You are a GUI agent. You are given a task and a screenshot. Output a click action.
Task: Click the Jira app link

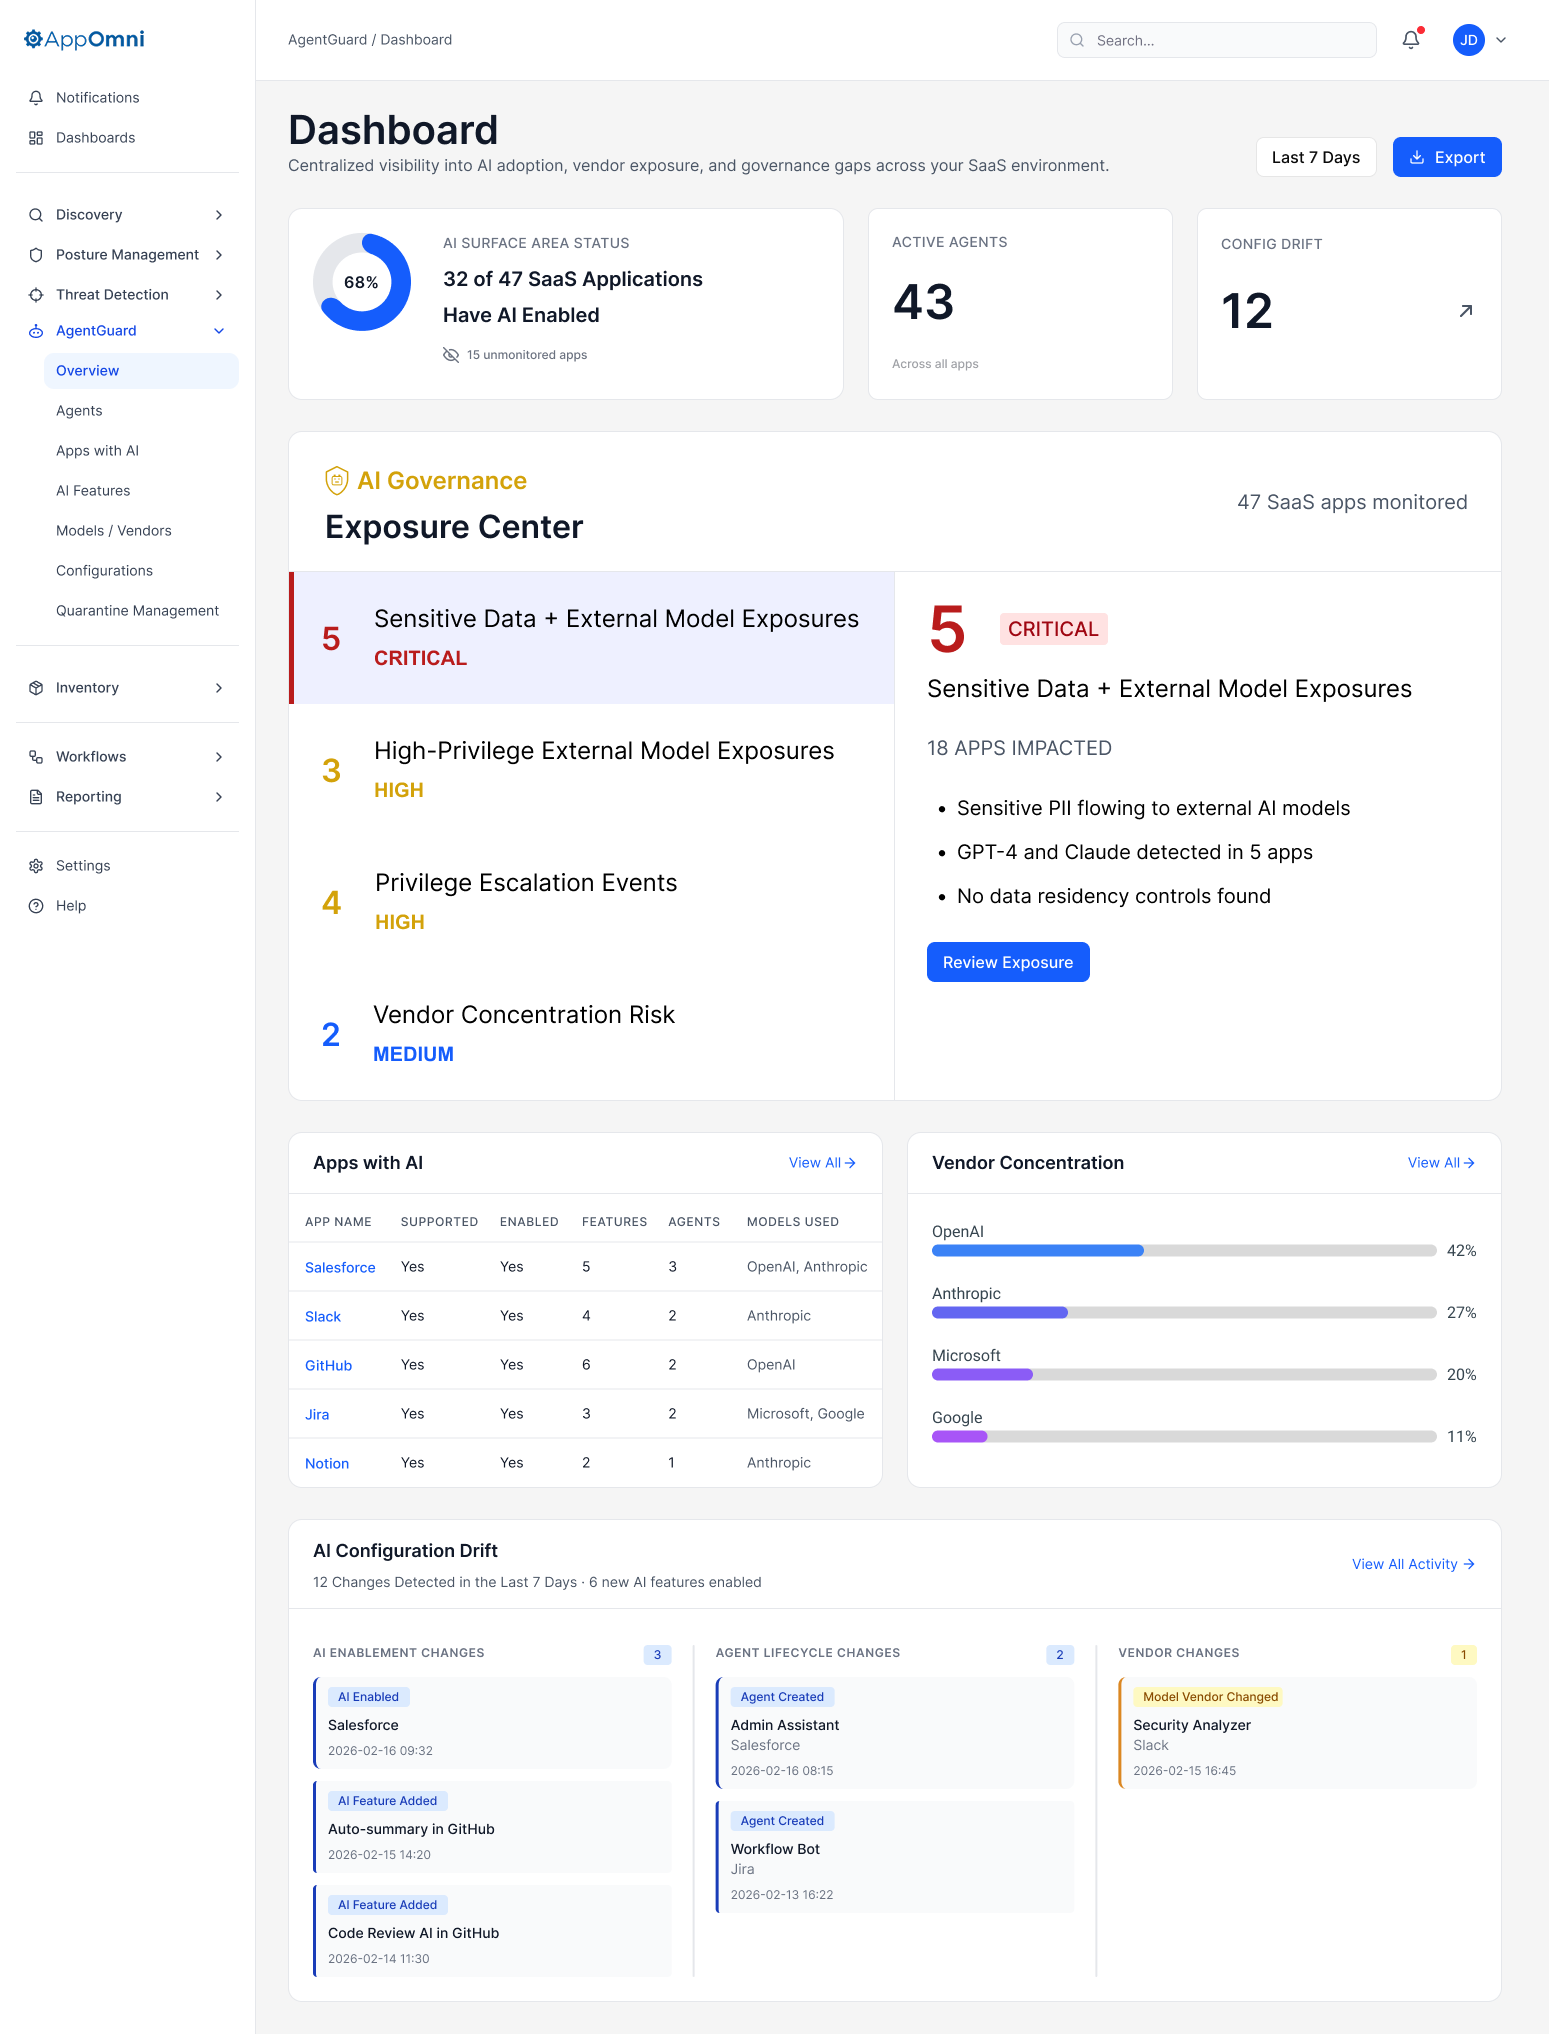pyautogui.click(x=317, y=1414)
